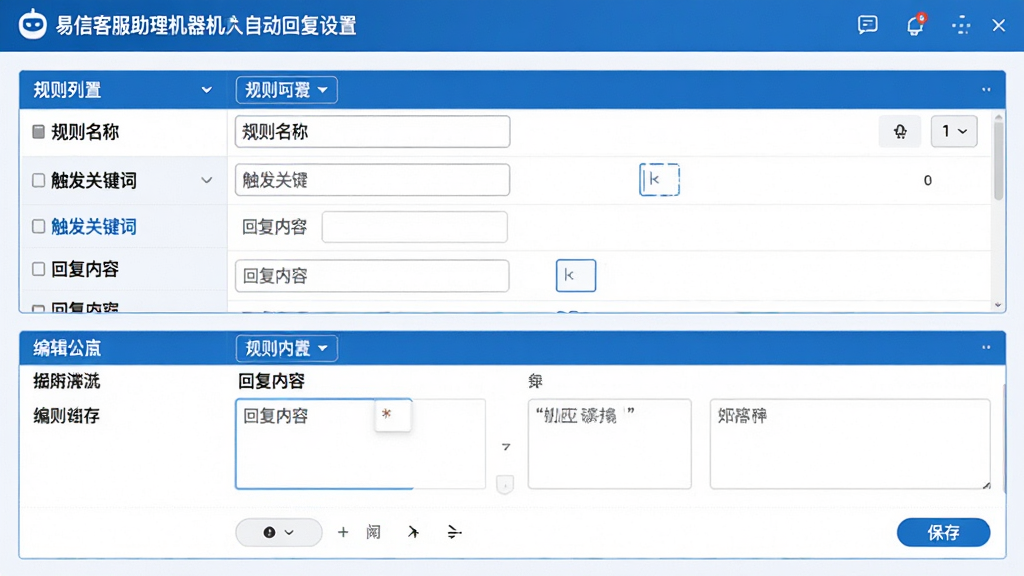1024x576 pixels.
Task: Open the number dropdown showing 1
Action: [953, 131]
